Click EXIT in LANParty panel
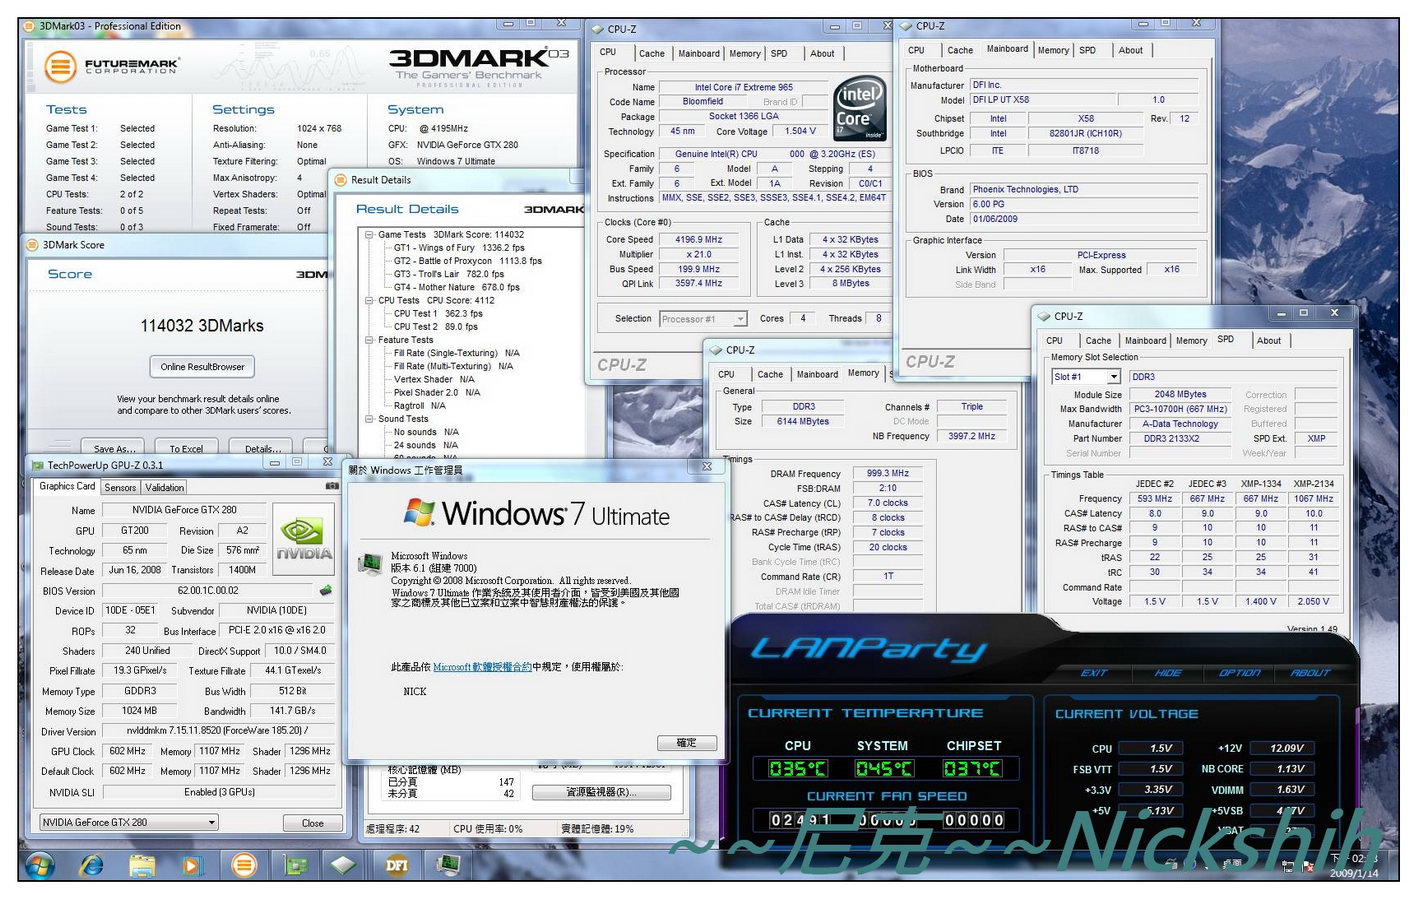This screenshot has width=1418, height=900. tap(1094, 673)
